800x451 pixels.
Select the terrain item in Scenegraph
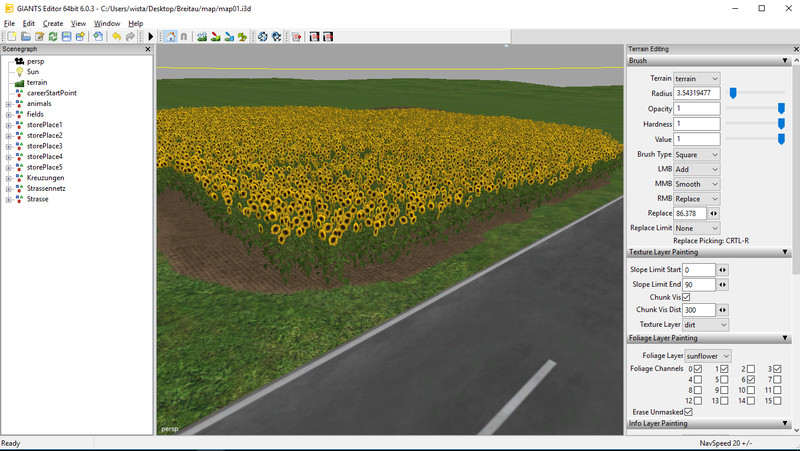[37, 82]
